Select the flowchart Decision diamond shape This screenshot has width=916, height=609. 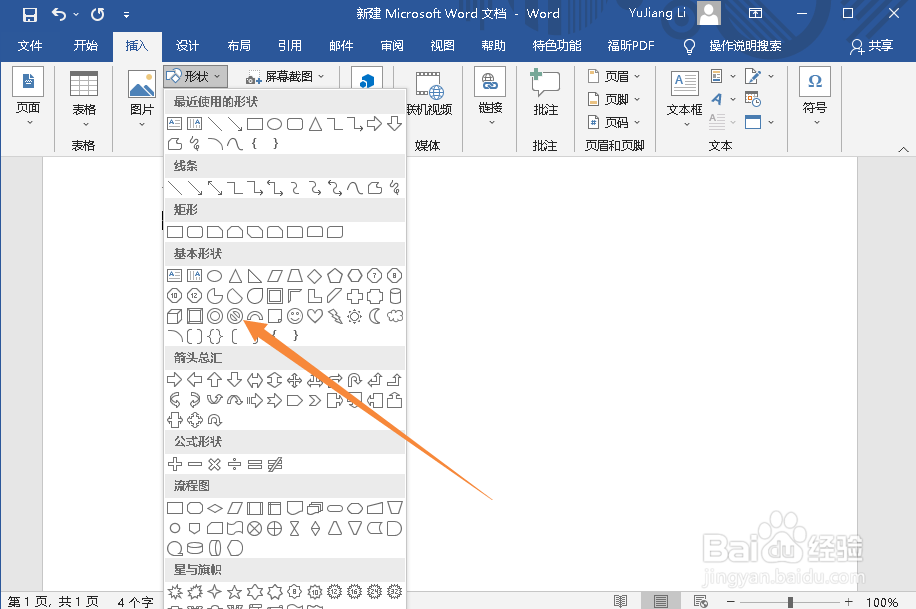tap(215, 508)
